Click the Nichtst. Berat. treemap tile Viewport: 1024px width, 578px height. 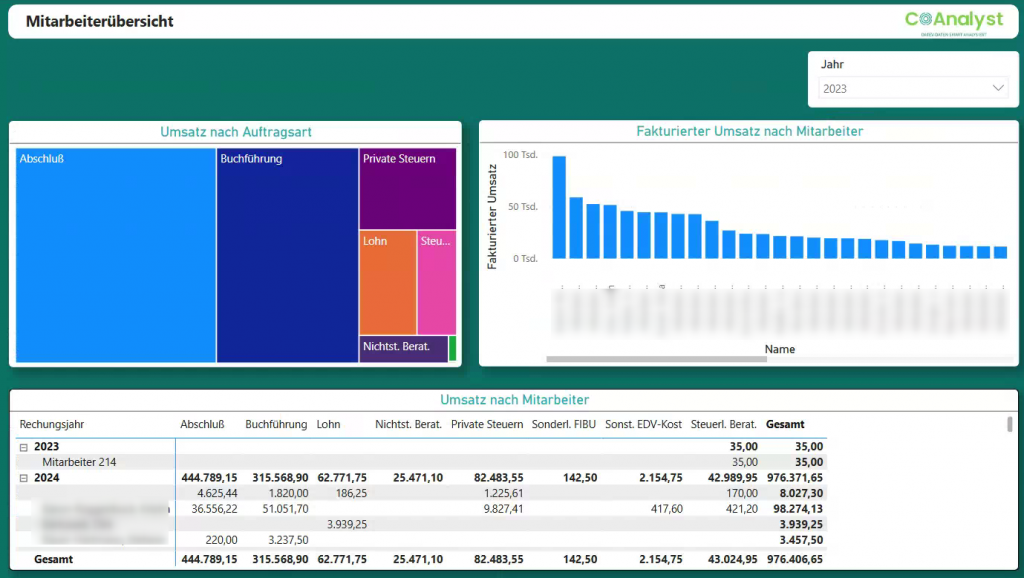tap(403, 348)
